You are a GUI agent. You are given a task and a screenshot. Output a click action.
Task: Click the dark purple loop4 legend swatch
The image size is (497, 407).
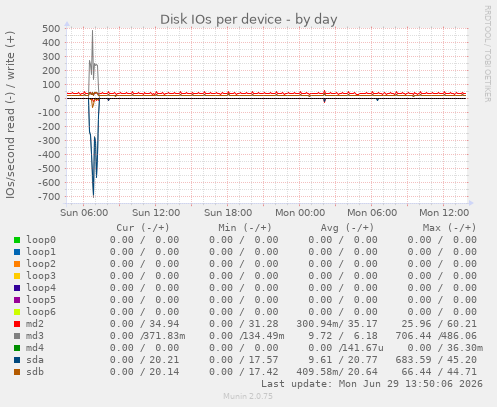[17, 288]
